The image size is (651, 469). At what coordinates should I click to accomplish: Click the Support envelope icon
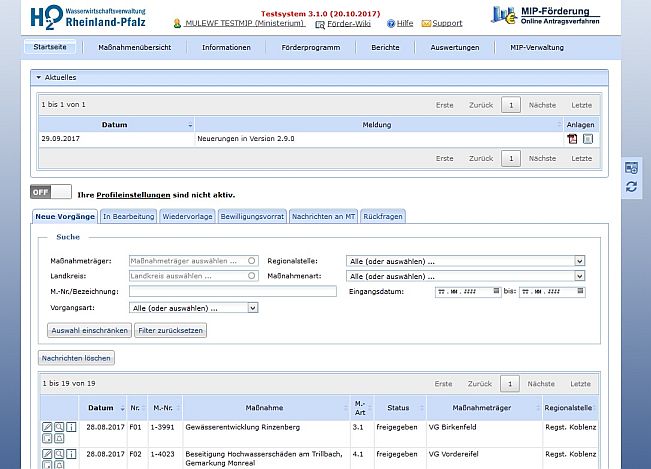pyautogui.click(x=426, y=24)
